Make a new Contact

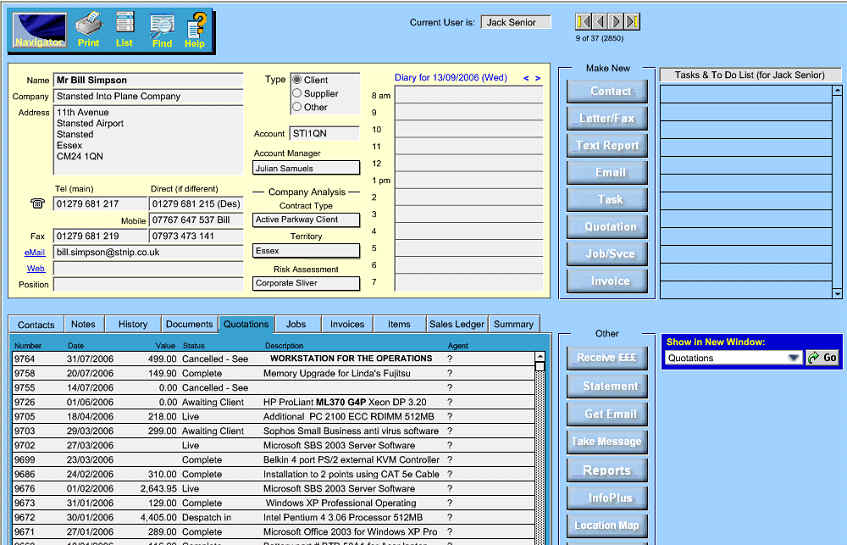click(x=607, y=91)
